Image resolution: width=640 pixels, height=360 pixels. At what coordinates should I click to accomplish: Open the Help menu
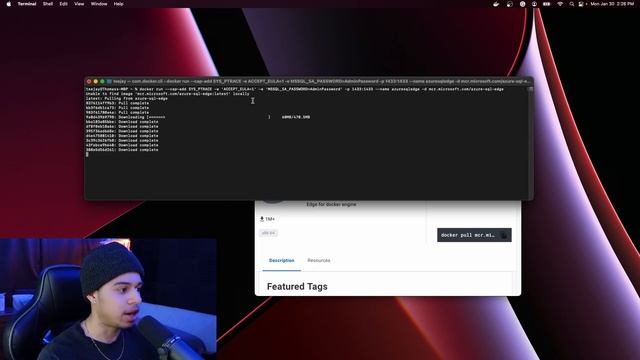(118, 4)
